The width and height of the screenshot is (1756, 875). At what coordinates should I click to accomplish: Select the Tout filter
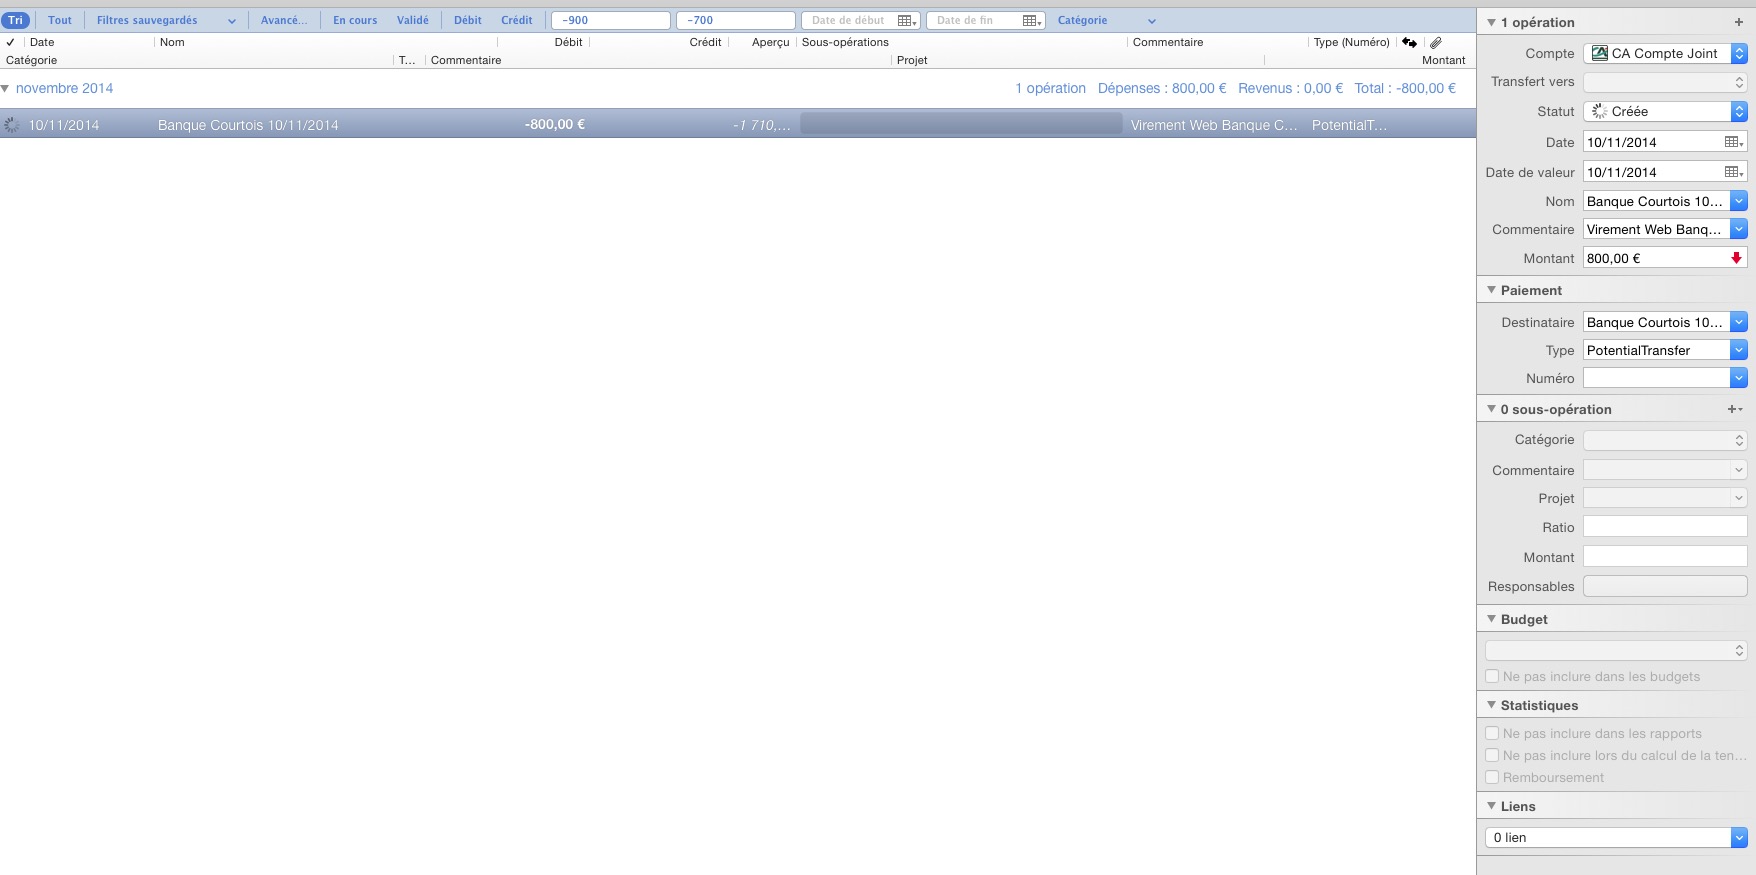click(60, 20)
